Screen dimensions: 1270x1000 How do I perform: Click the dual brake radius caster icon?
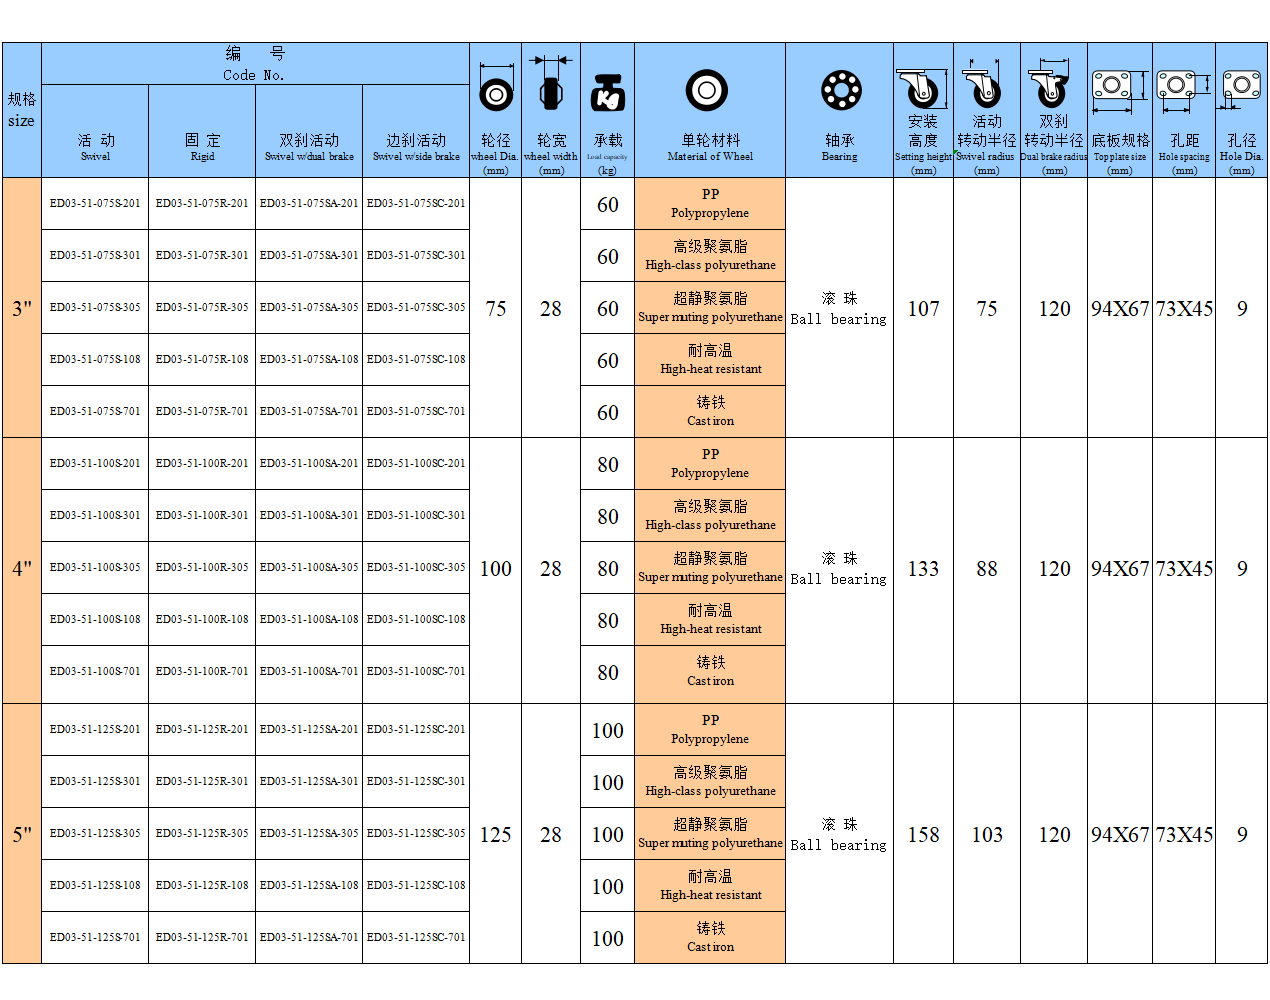(x=1049, y=84)
